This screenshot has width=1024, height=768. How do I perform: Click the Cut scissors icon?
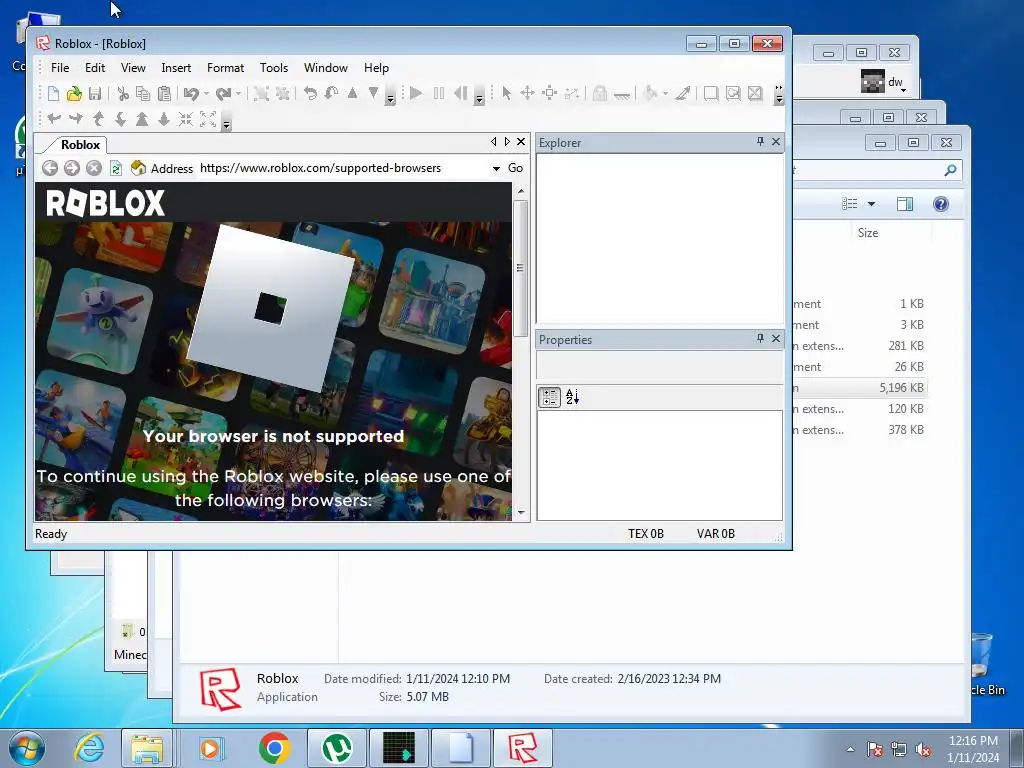pyautogui.click(x=123, y=93)
